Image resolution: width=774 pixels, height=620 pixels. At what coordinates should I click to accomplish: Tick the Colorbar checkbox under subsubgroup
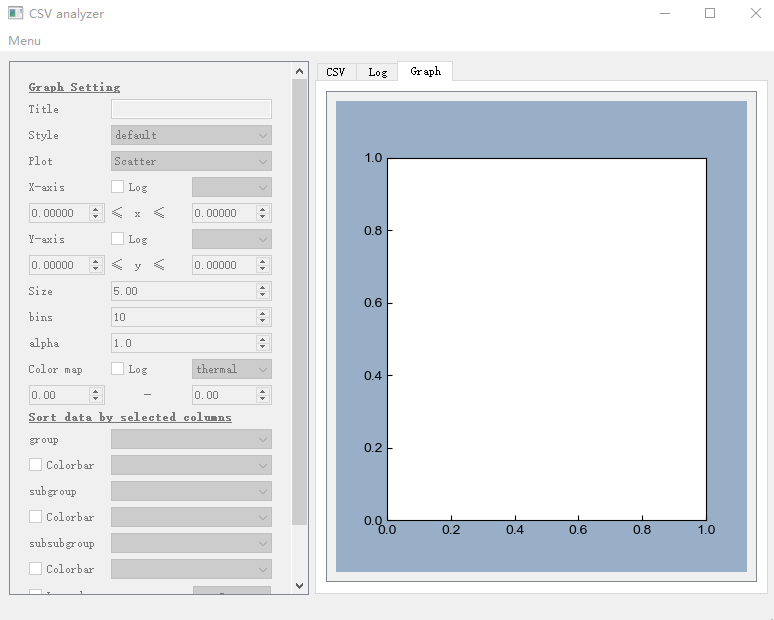click(x=36, y=569)
